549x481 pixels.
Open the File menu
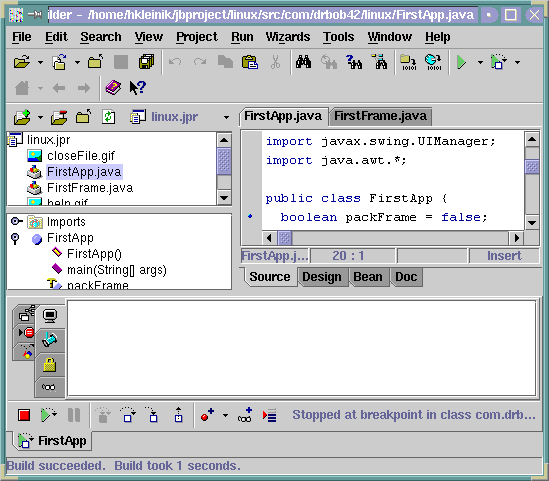click(x=21, y=37)
